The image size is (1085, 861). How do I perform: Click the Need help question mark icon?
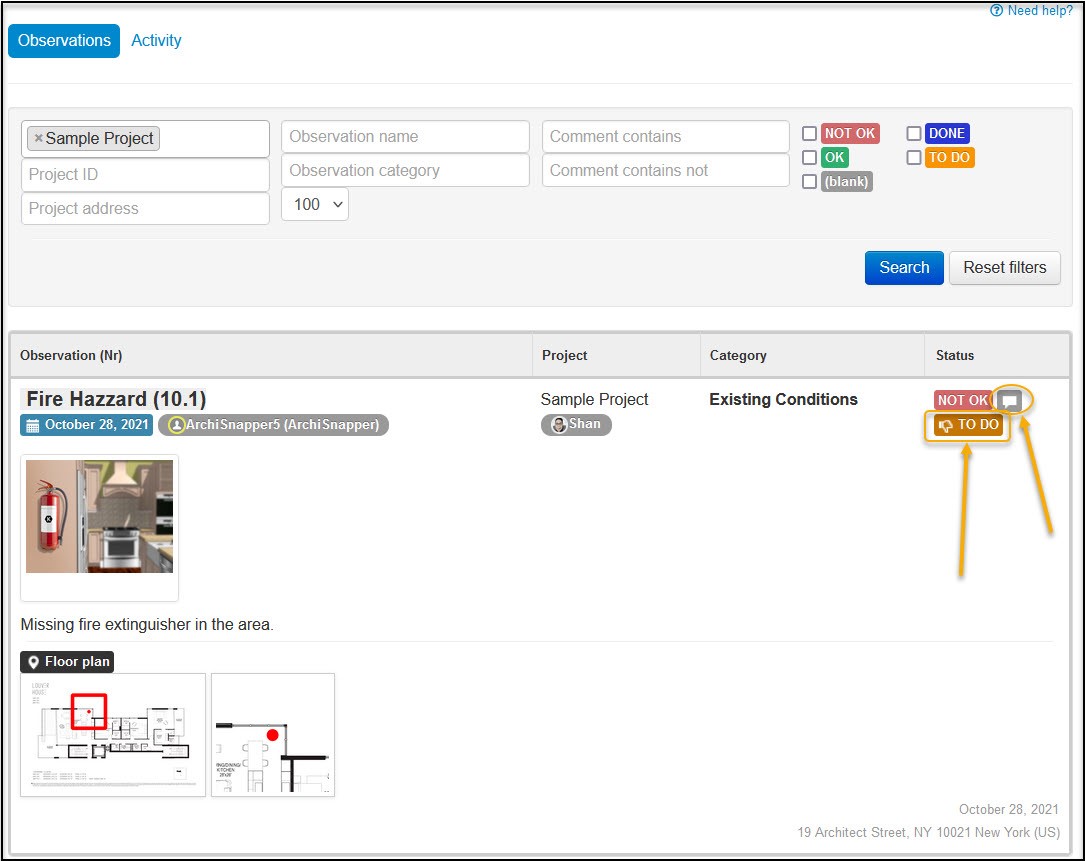tap(996, 10)
